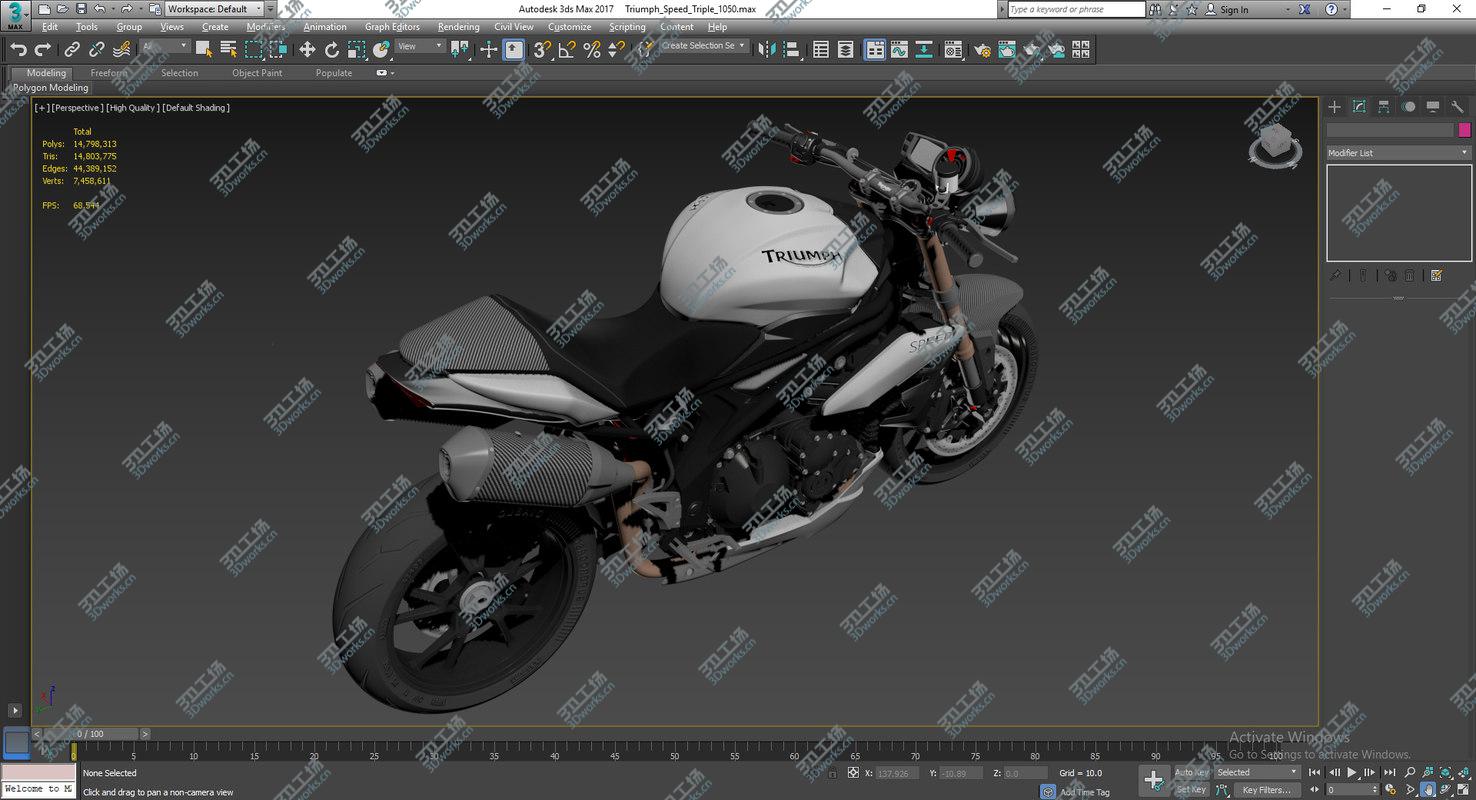This screenshot has height=800, width=1476.
Task: Activate Select and Move tool
Action: (307, 49)
